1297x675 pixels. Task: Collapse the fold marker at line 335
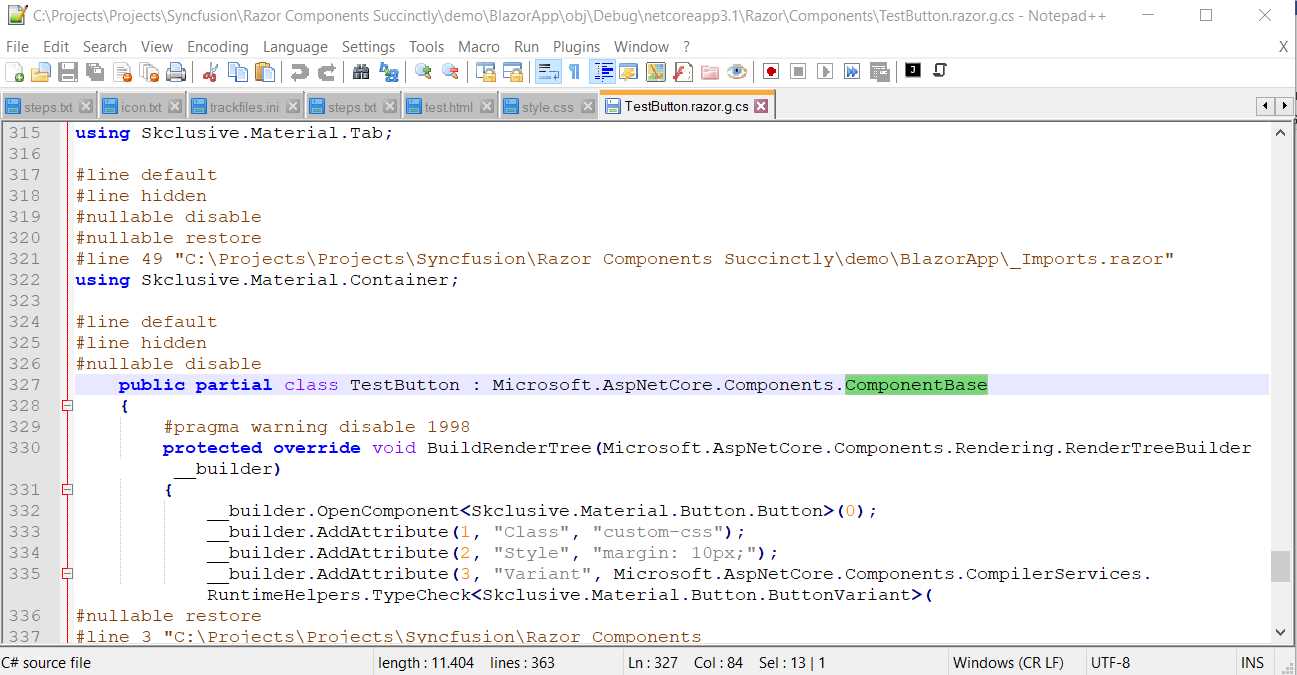click(x=67, y=574)
